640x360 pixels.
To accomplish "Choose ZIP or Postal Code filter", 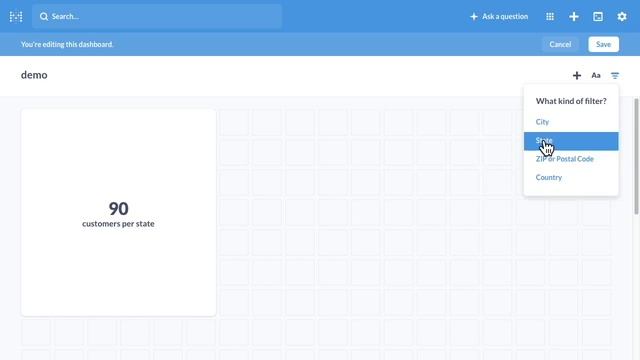I will click(x=571, y=159).
